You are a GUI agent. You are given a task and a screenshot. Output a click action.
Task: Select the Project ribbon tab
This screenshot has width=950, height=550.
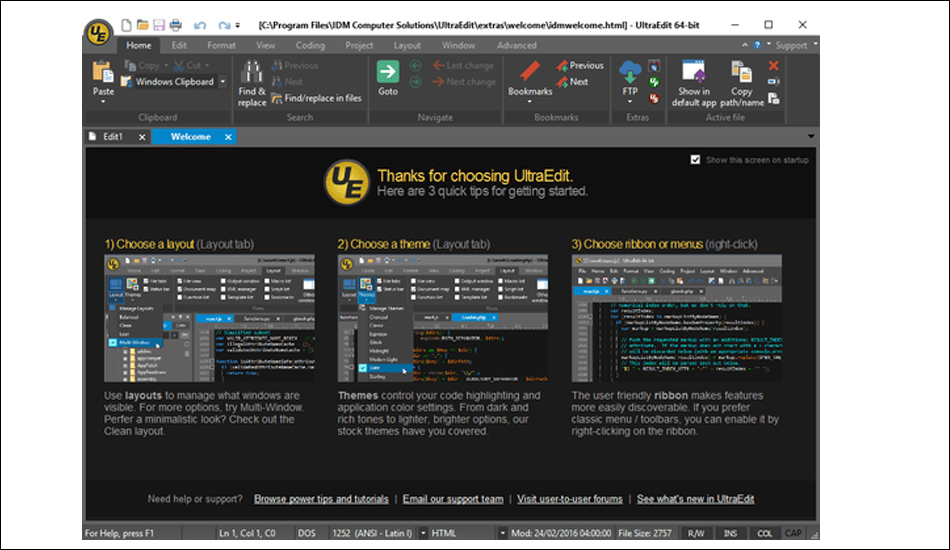[359, 45]
